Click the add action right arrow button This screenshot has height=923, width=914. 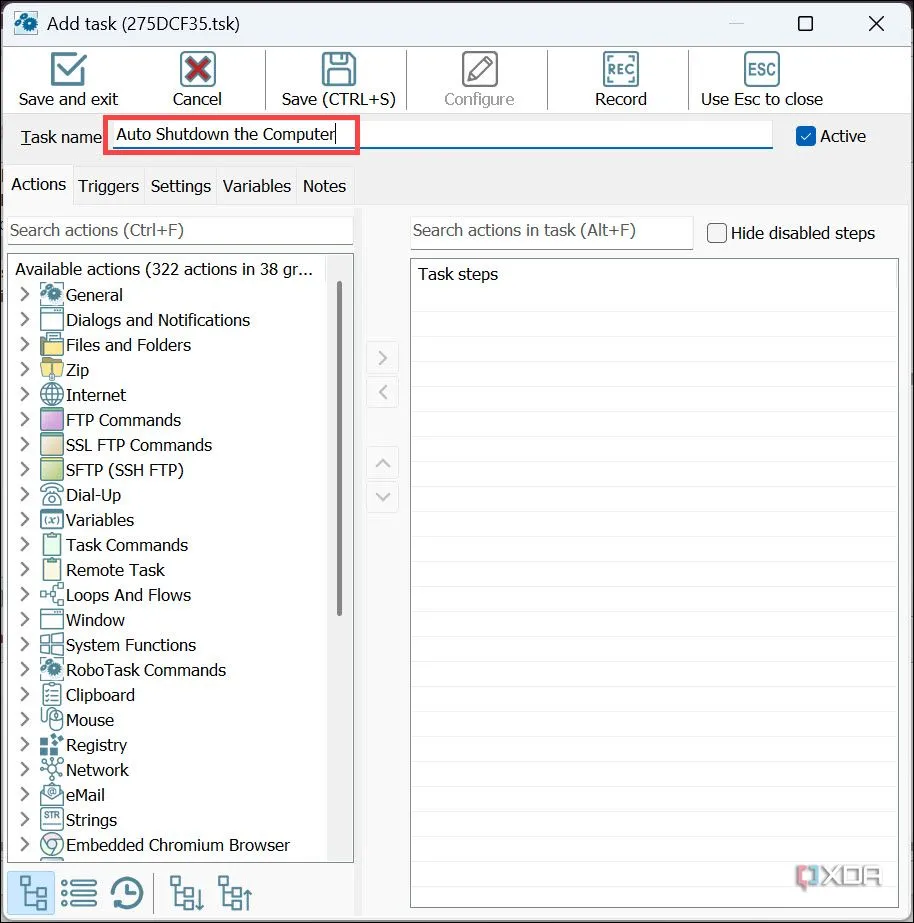[x=383, y=358]
